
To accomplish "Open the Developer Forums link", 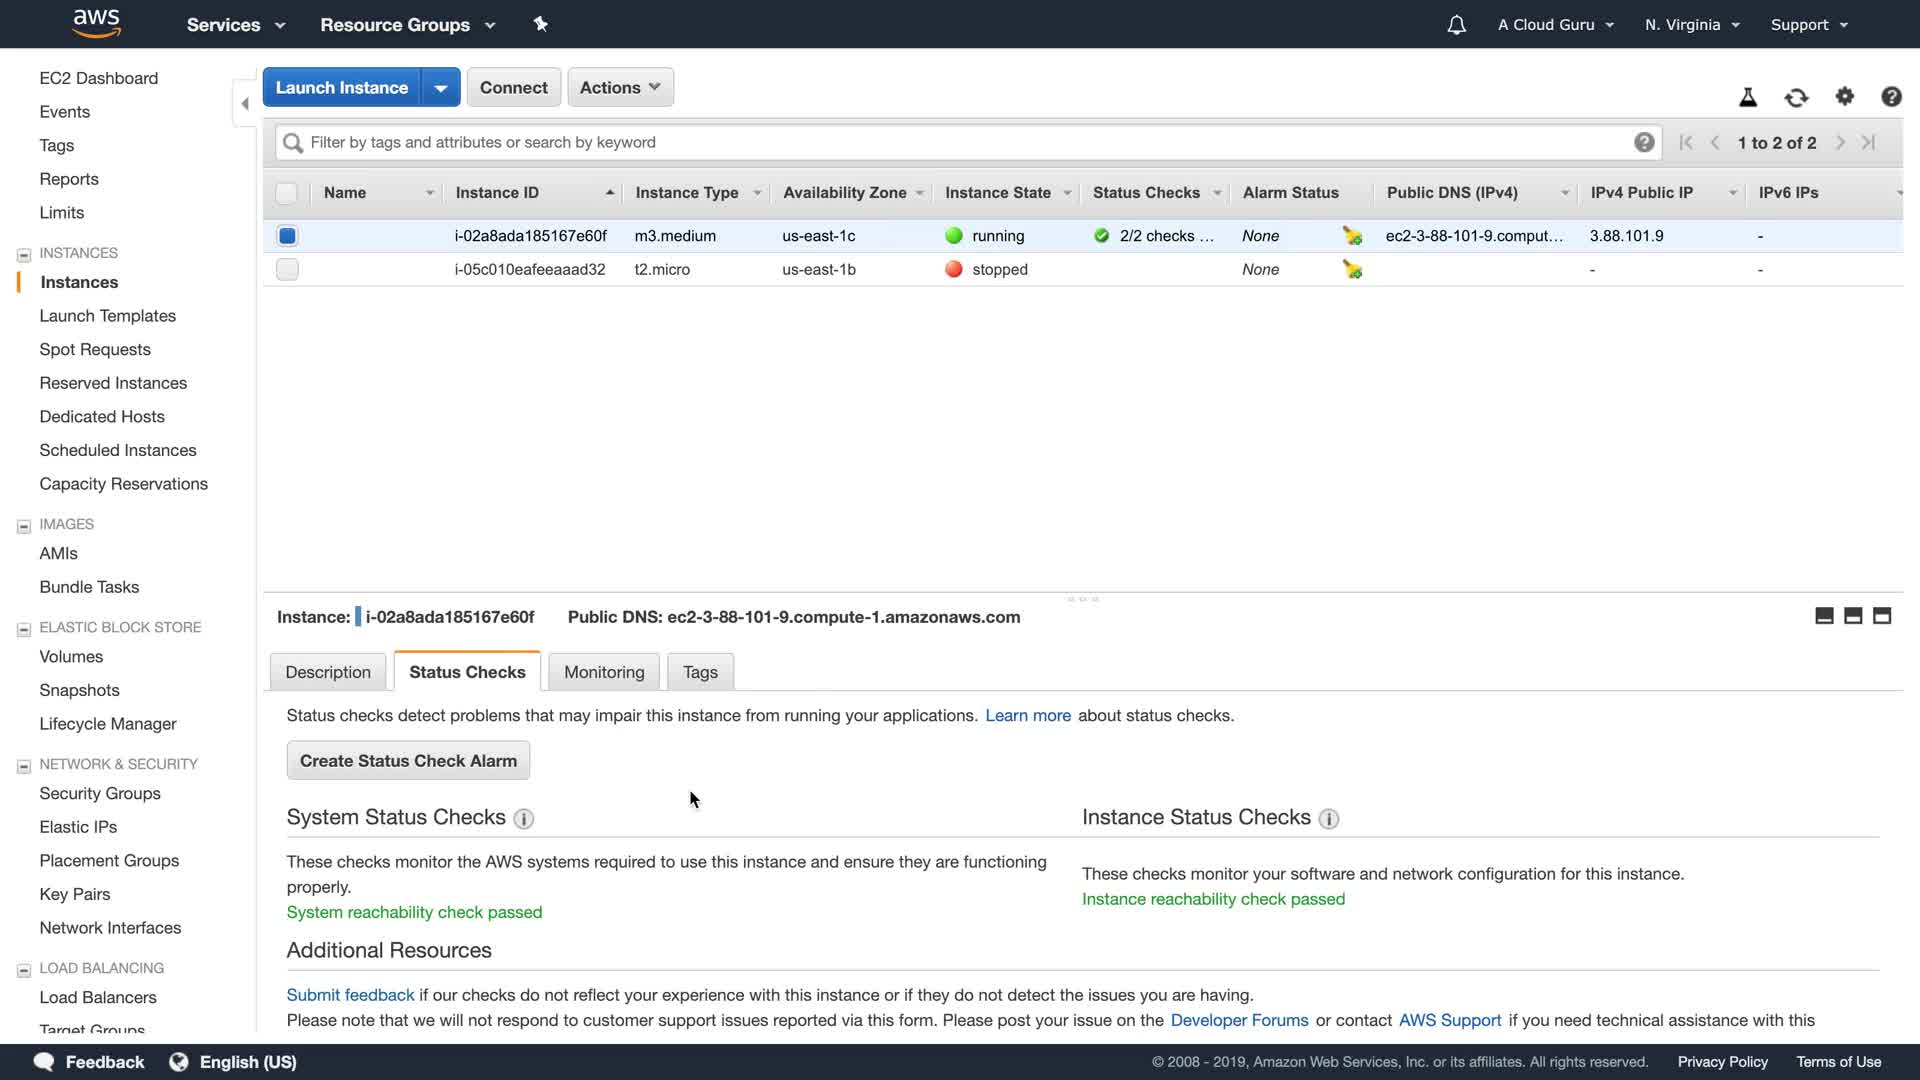I will (x=1239, y=1020).
